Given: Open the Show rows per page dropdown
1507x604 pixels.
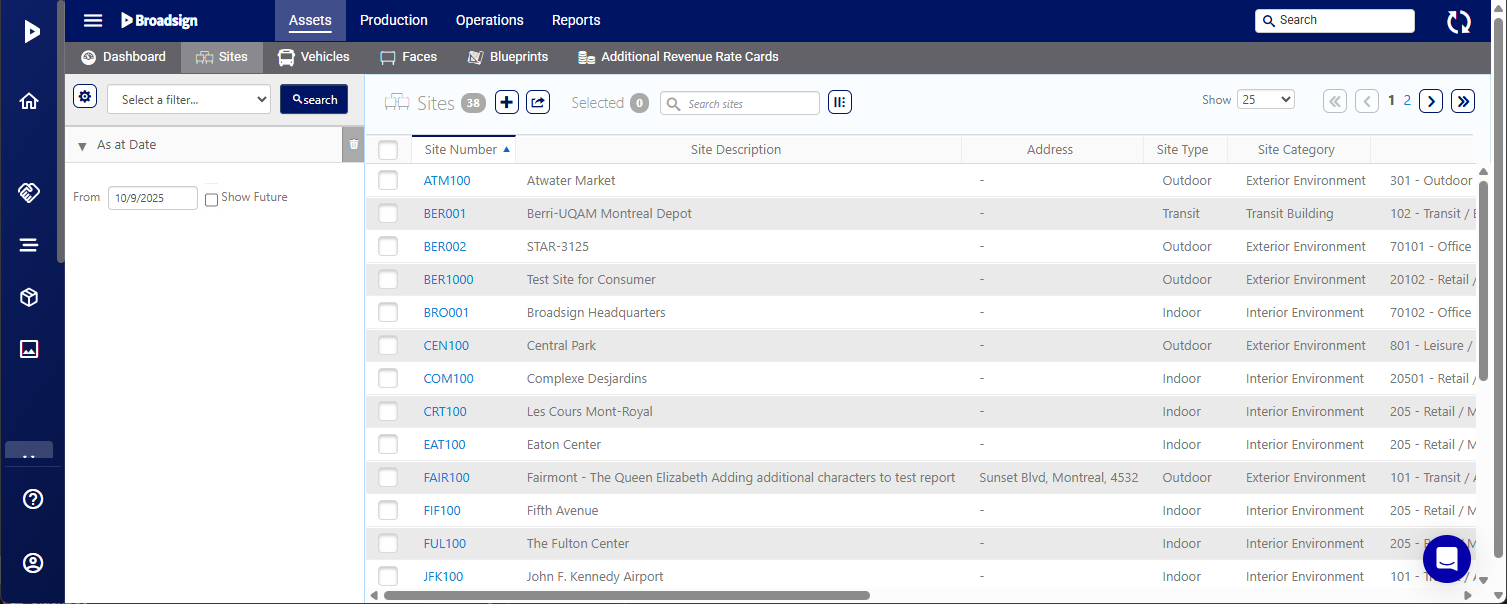Looking at the screenshot, I should (1265, 99).
